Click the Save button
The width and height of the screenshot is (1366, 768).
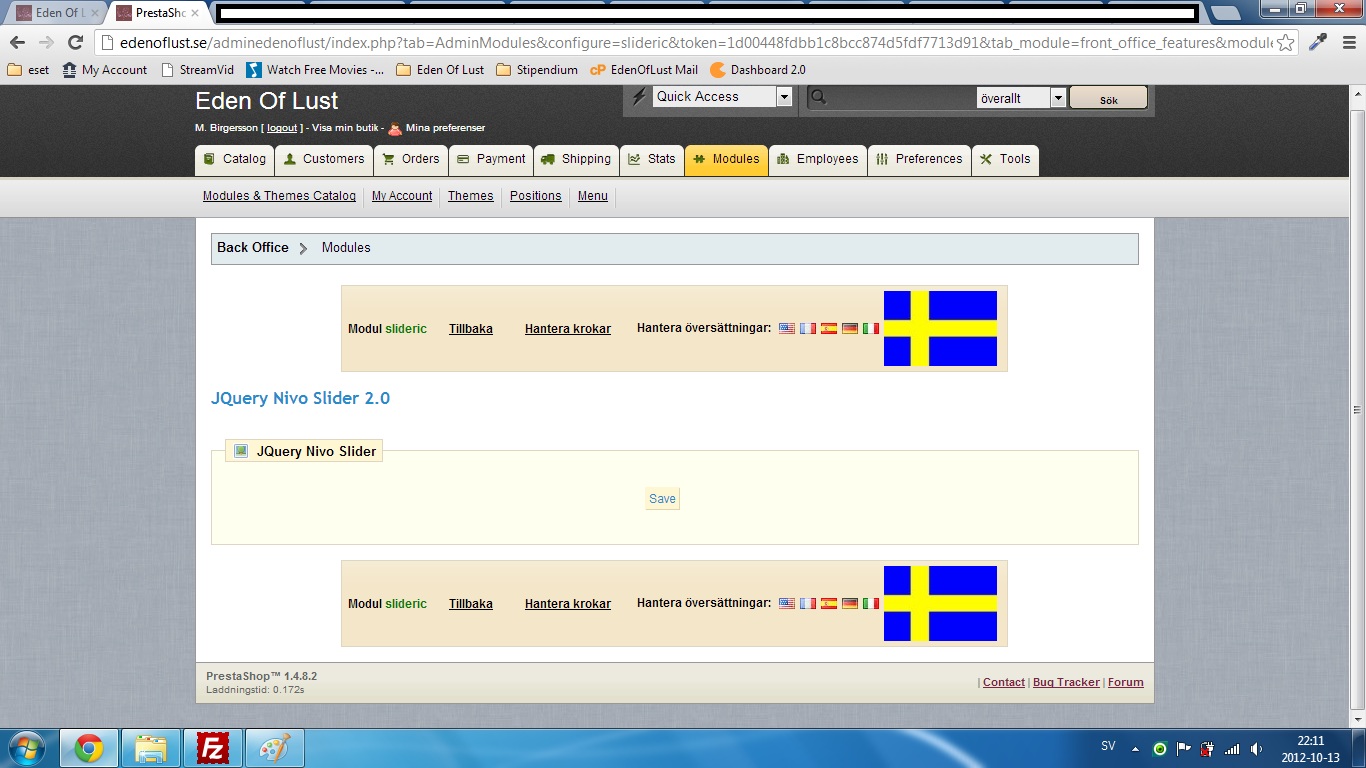(662, 499)
